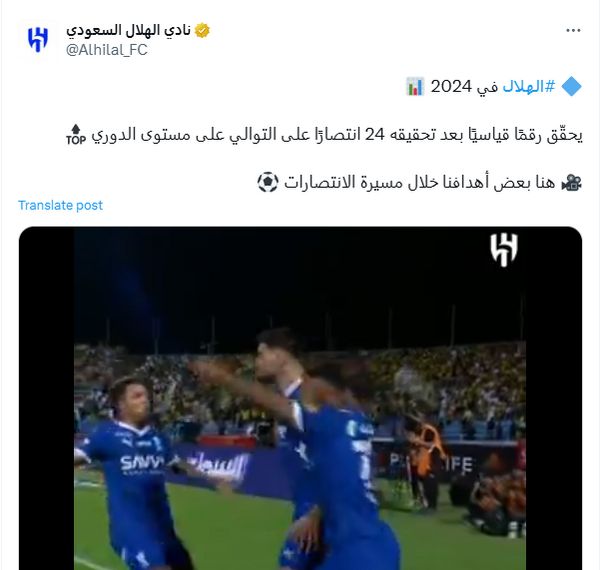
Task: Click the gold verified badge
Action: coord(202,30)
